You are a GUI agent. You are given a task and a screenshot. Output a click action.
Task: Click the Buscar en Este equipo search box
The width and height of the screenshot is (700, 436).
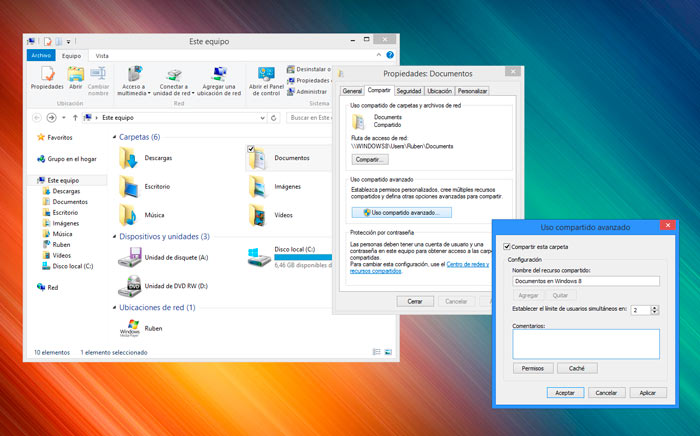(309, 118)
